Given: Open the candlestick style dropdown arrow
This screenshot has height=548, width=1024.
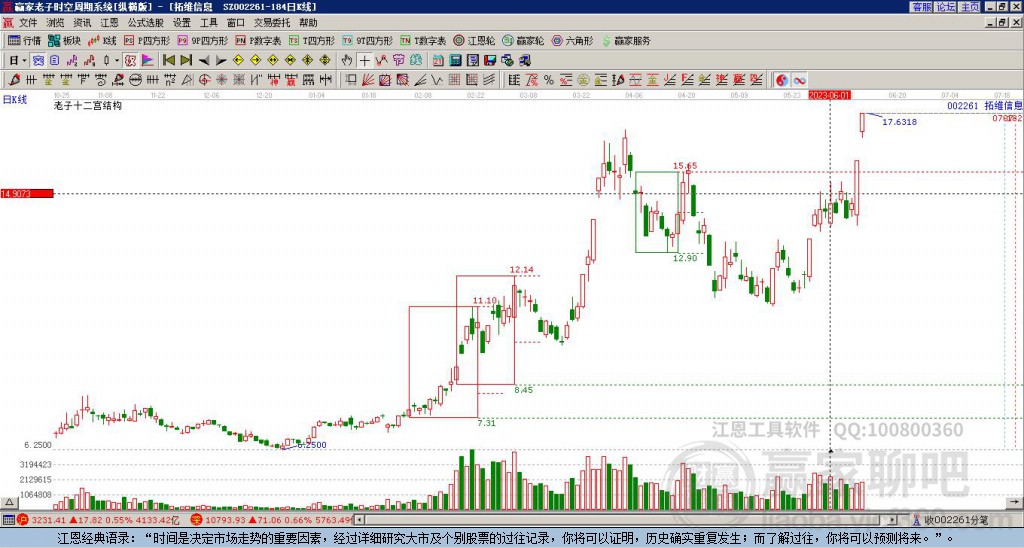Looking at the screenshot, I should pyautogui.click(x=117, y=61).
